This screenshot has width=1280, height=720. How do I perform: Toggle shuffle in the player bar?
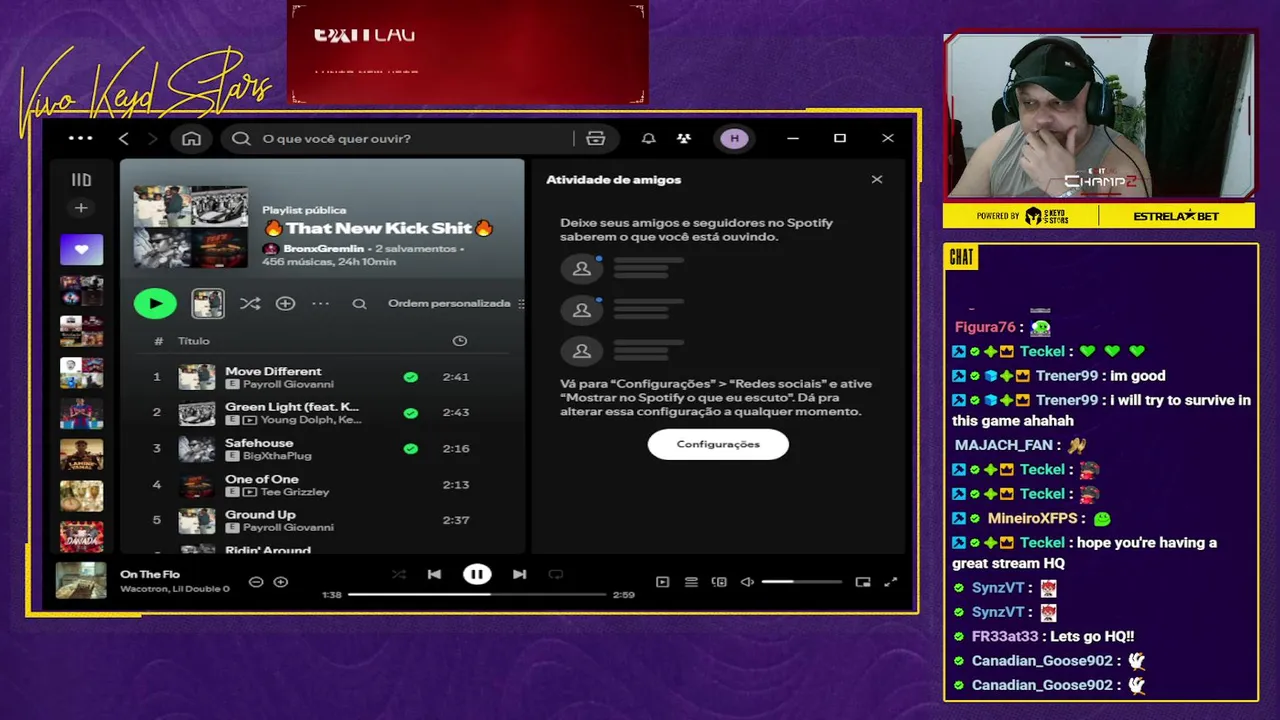click(x=399, y=574)
